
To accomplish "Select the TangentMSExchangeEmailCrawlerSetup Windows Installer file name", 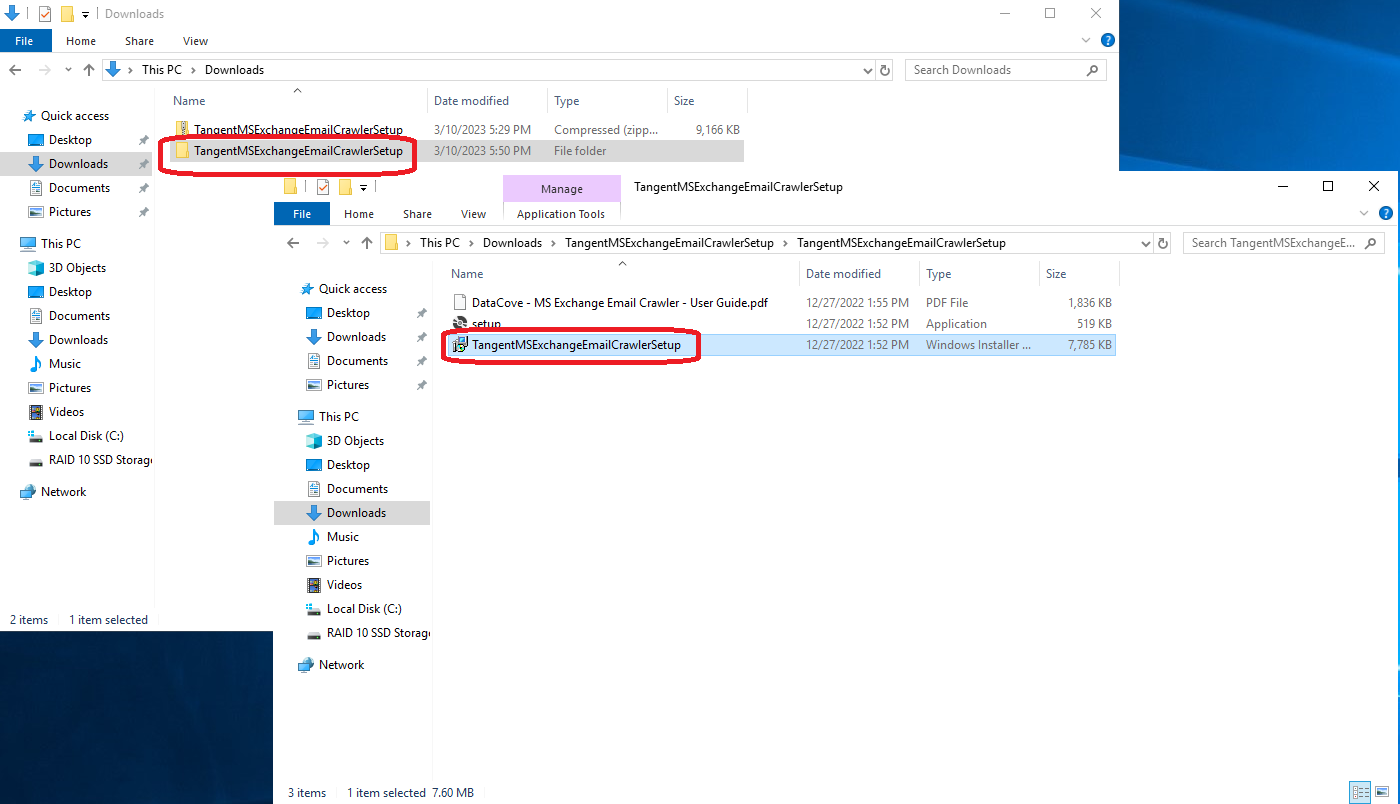I will point(576,345).
